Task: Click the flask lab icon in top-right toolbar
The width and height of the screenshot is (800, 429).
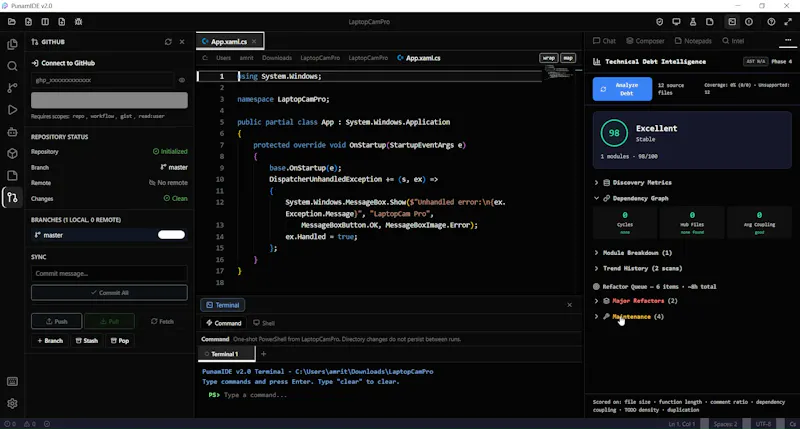Action: (x=693, y=22)
